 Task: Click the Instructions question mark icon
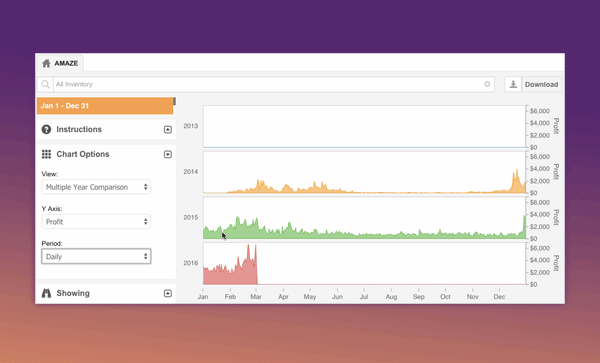pos(46,129)
